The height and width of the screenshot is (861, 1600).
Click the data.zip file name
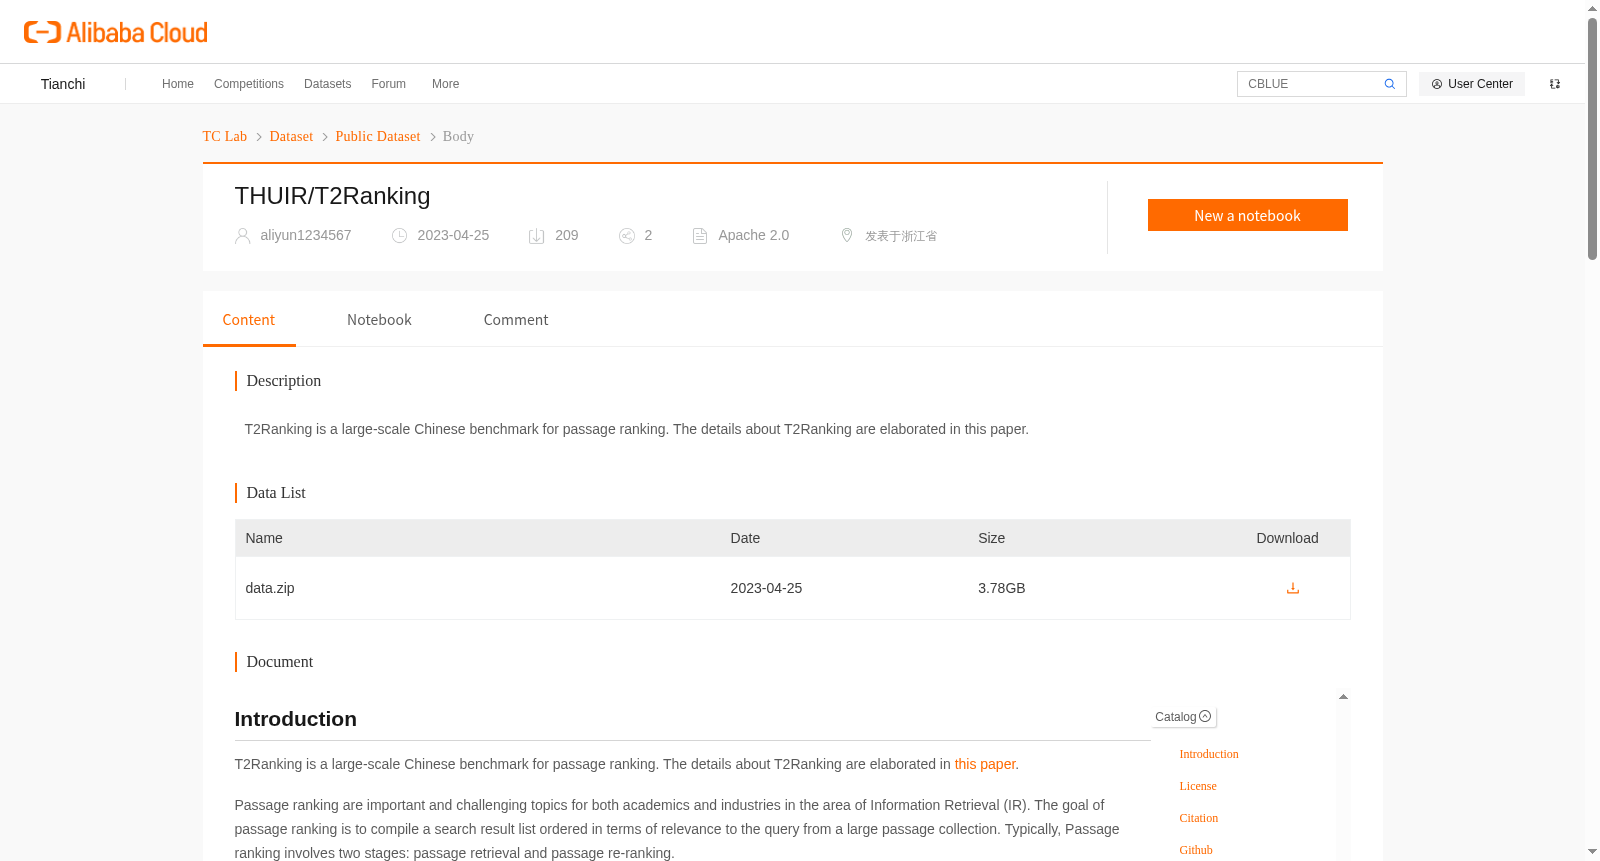pos(270,588)
